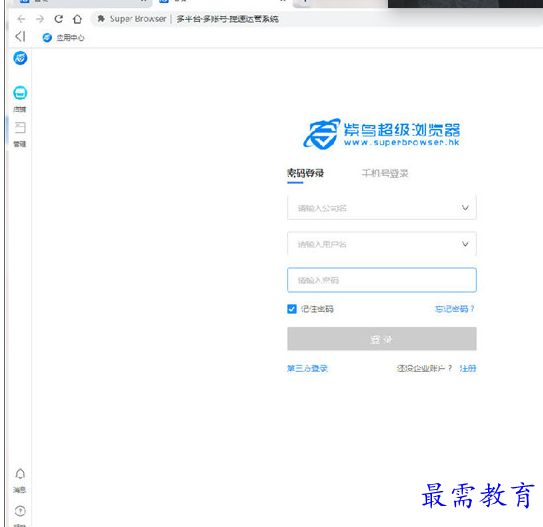Click the Super Browser logo in the sidebar
This screenshot has height=527, width=543.
point(20,58)
